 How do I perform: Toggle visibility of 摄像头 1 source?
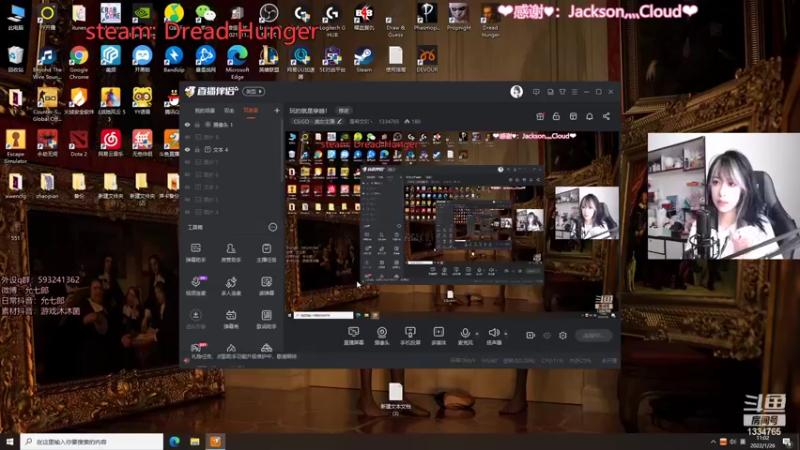187,124
